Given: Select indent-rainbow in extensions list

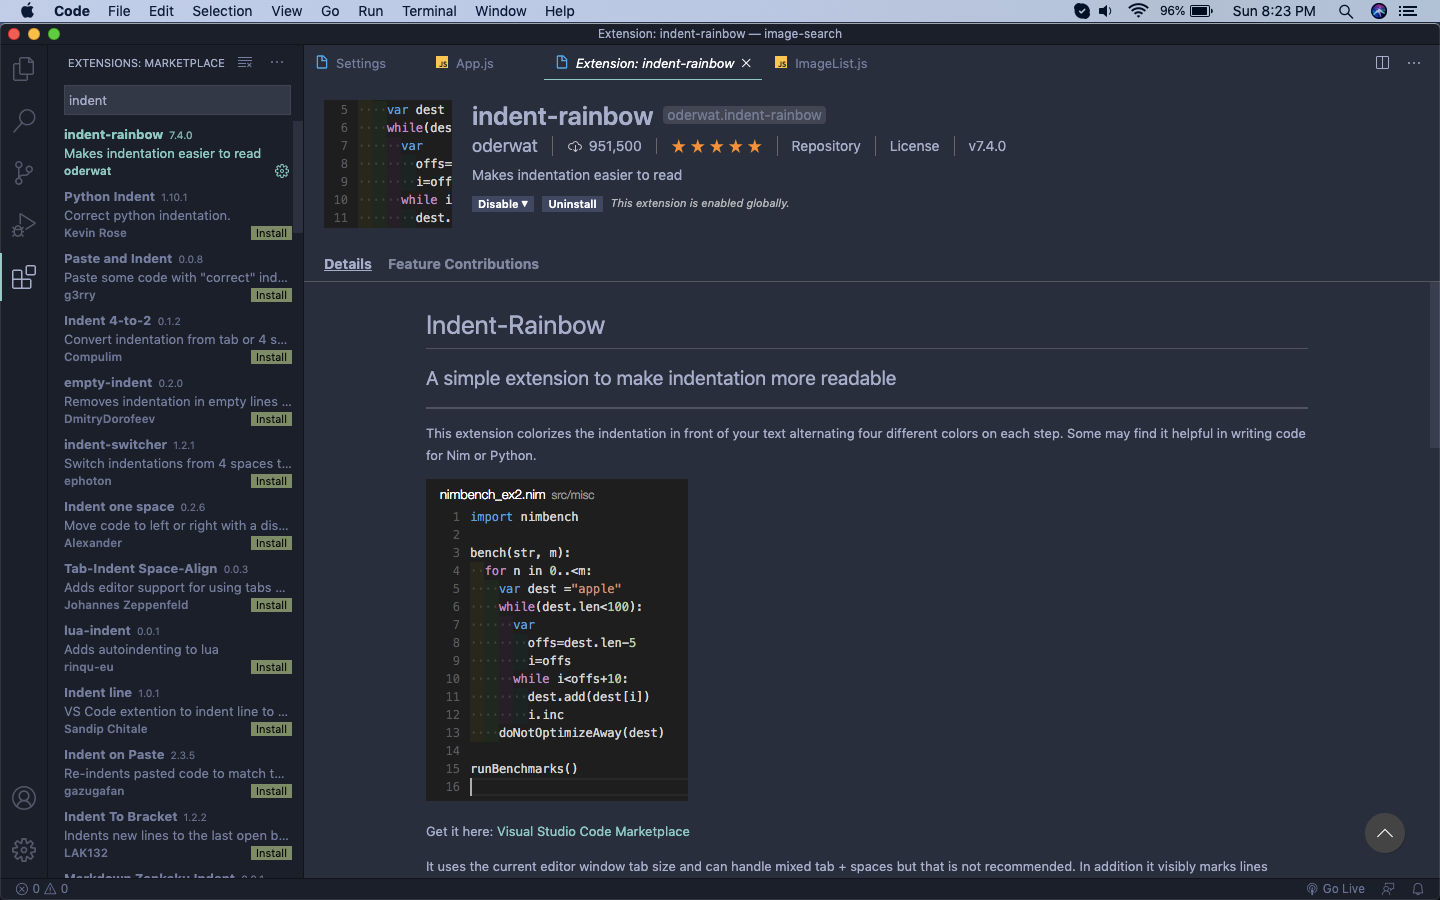Looking at the screenshot, I should click(x=176, y=152).
